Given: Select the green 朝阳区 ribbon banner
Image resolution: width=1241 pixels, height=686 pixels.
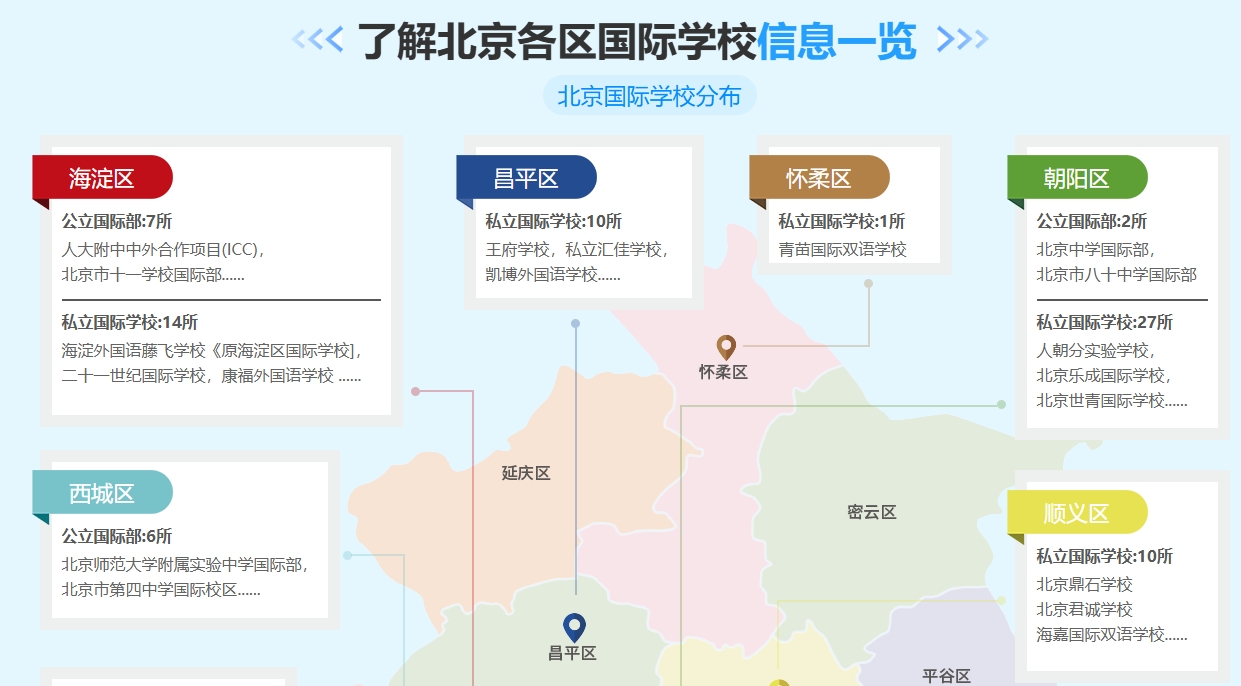Looking at the screenshot, I should click(x=1075, y=177).
